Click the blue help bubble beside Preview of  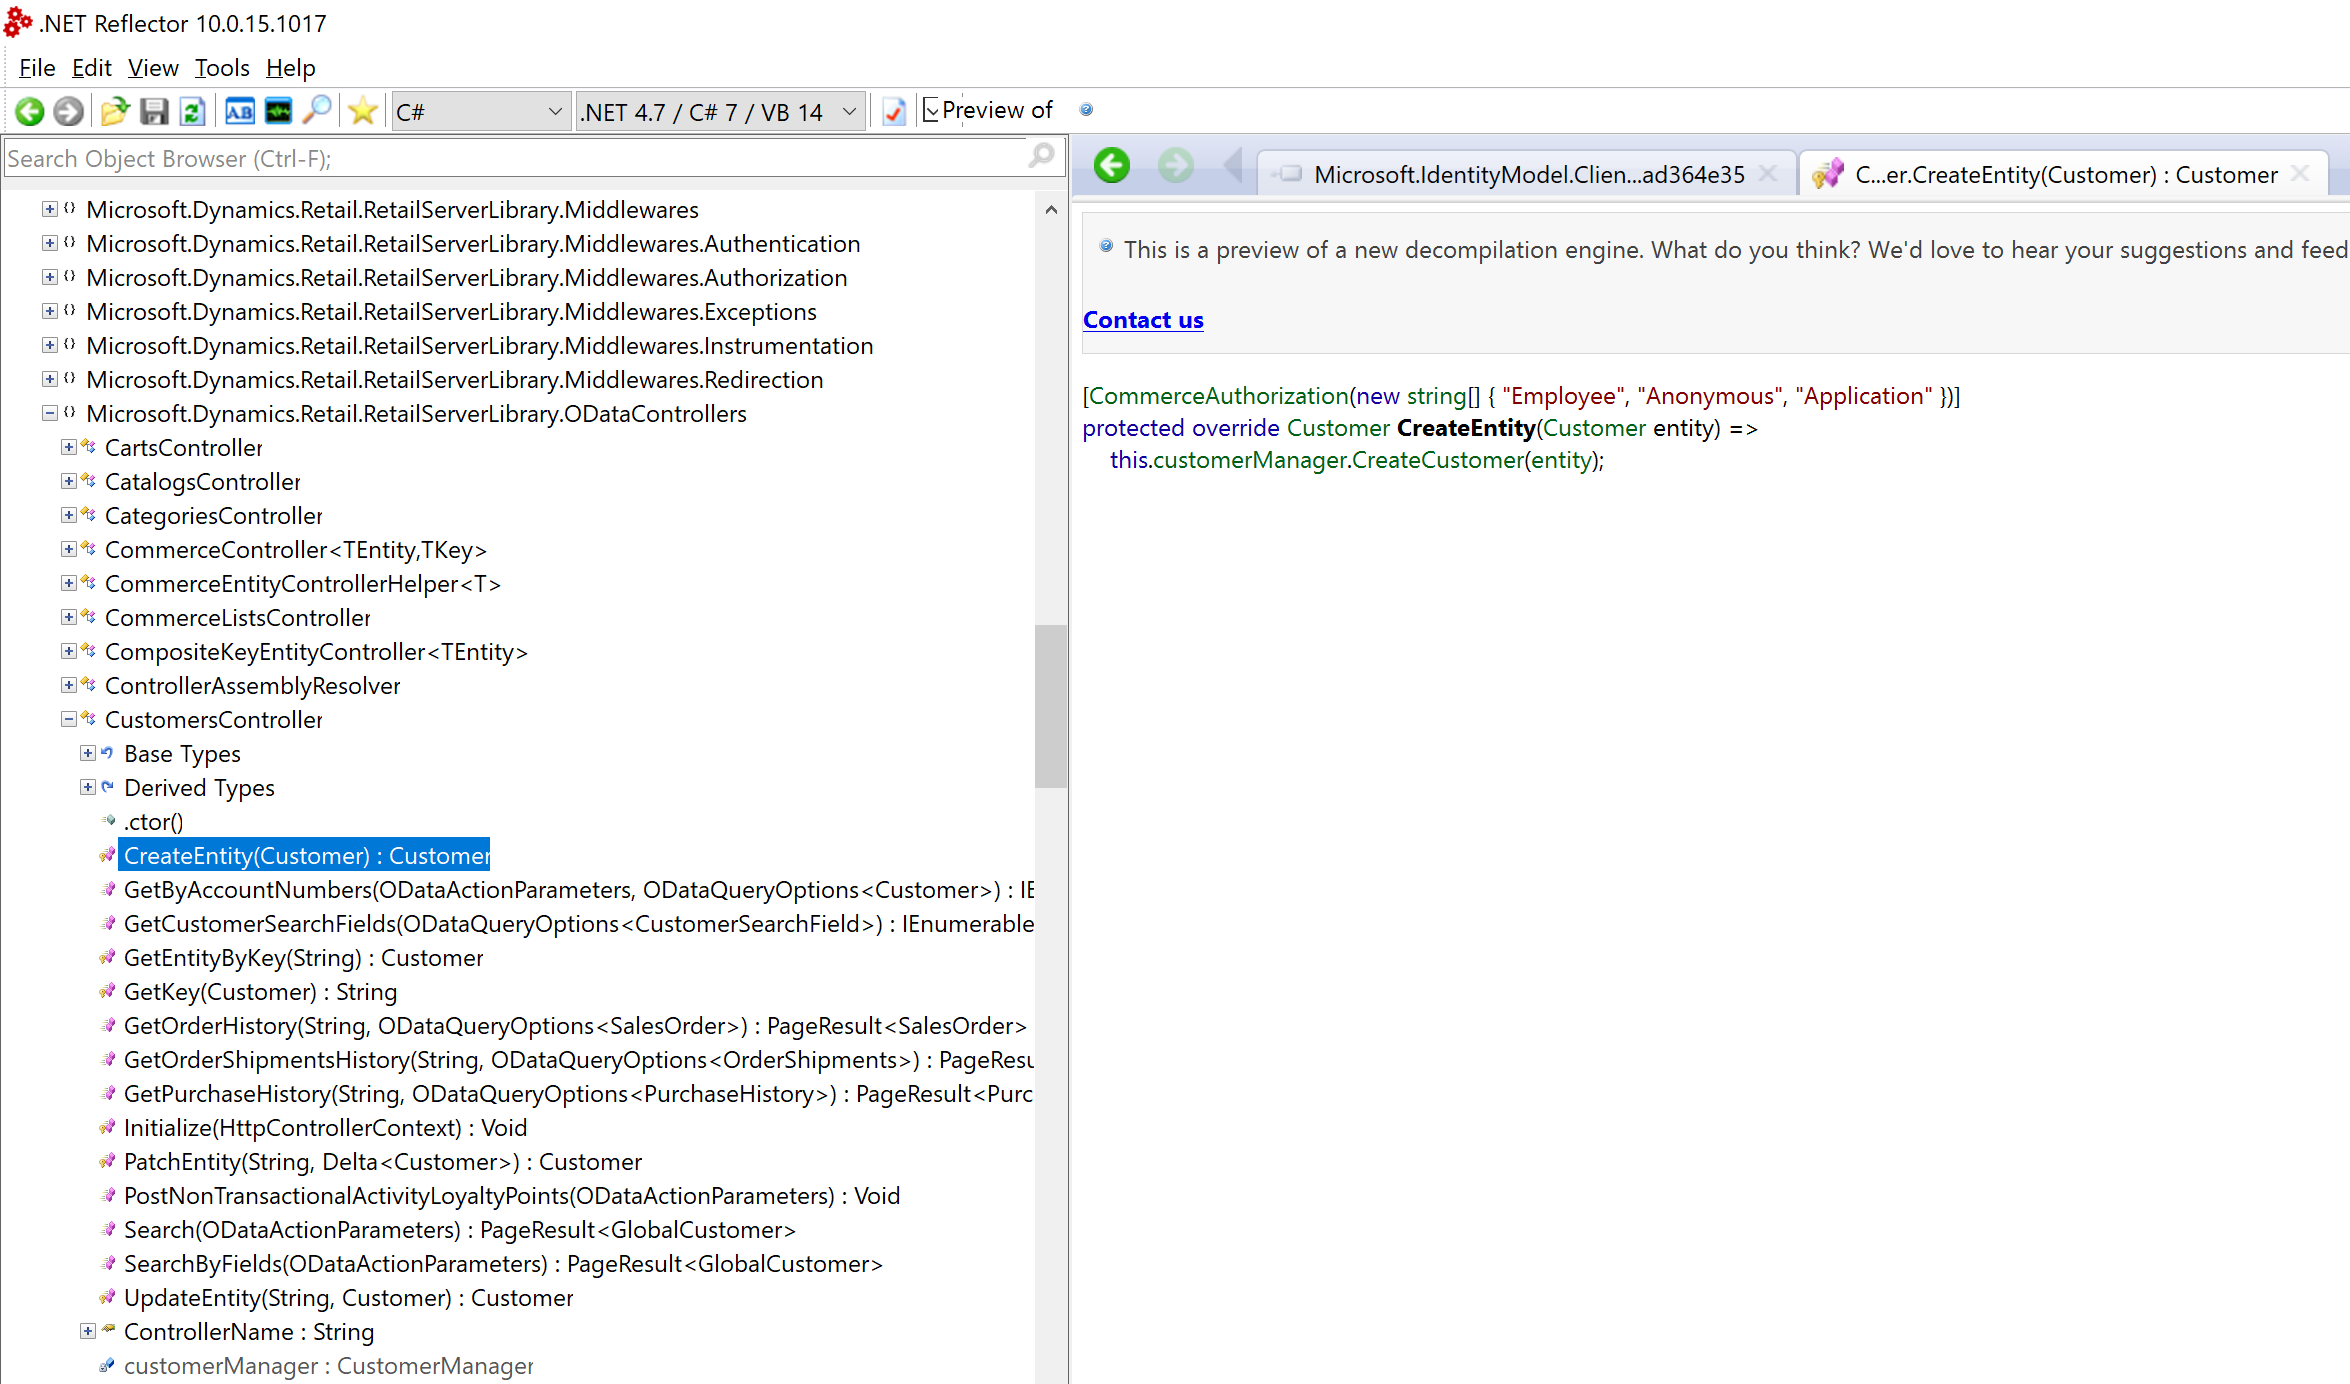[x=1086, y=110]
